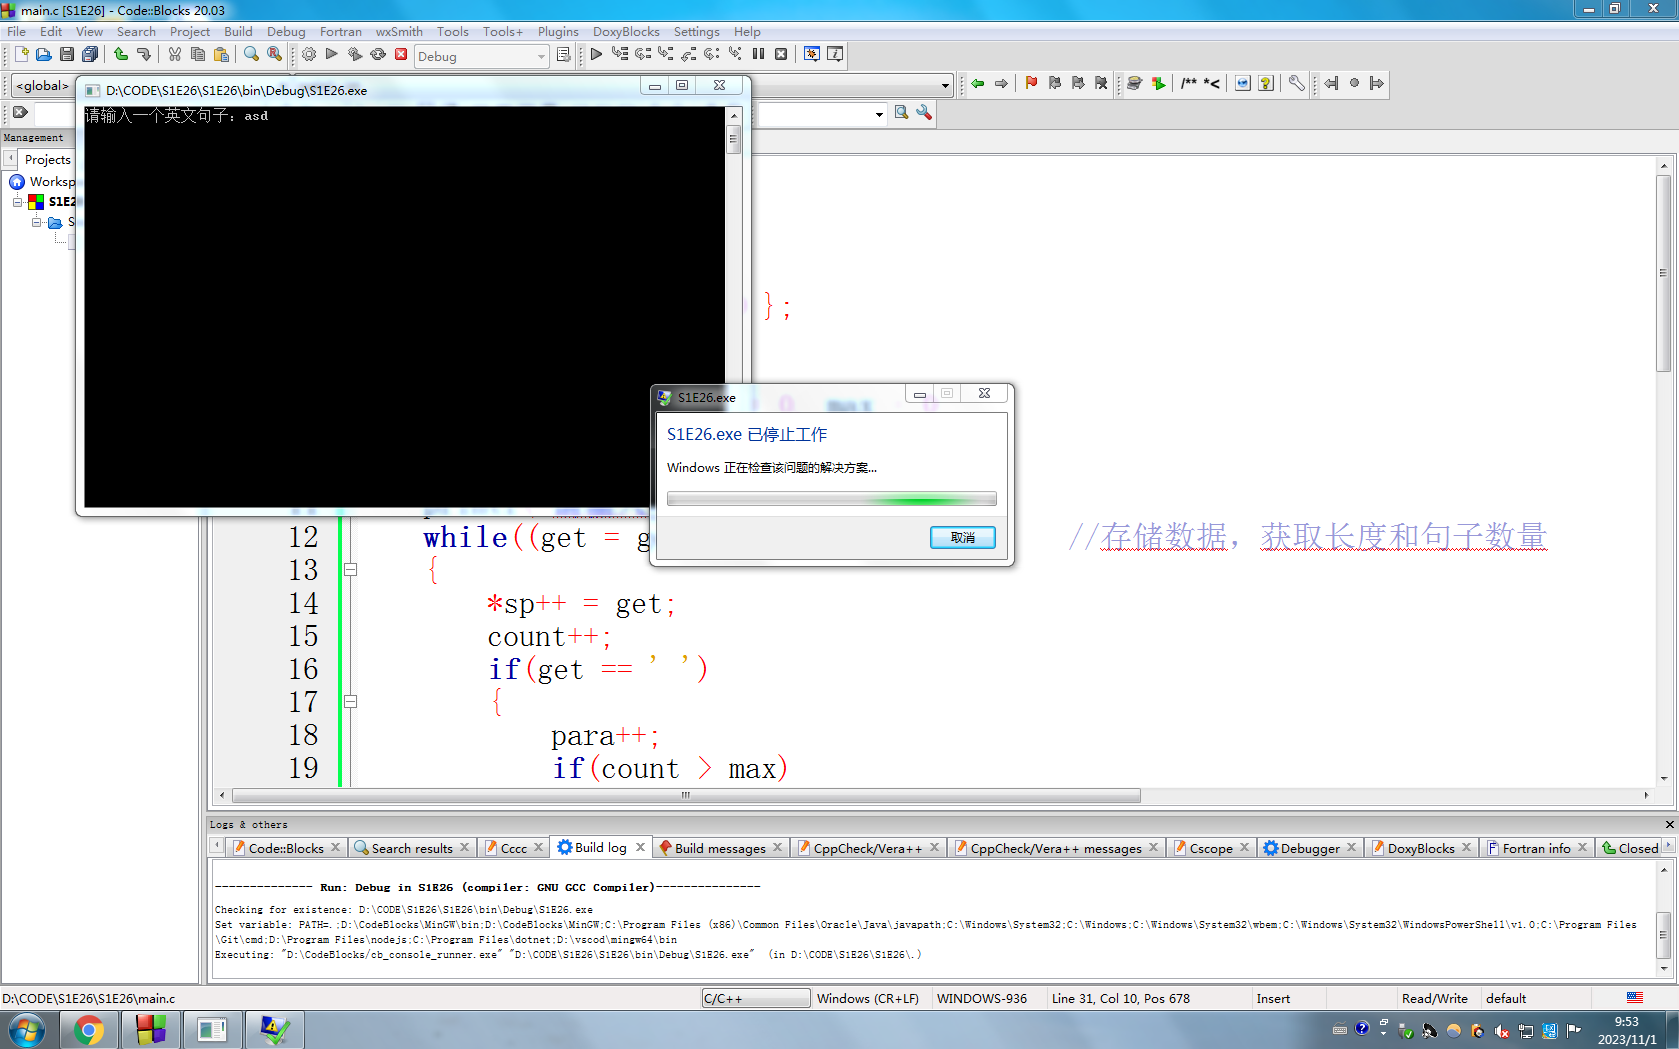Click the DoxyBlocks comment block /** icon

tap(1189, 83)
